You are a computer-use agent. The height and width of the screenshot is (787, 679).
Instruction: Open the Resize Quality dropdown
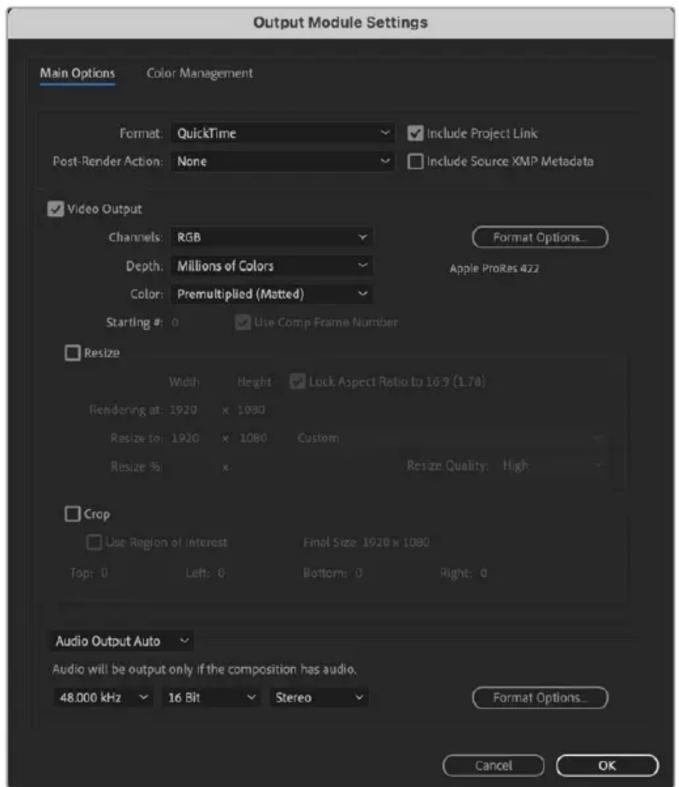point(551,466)
